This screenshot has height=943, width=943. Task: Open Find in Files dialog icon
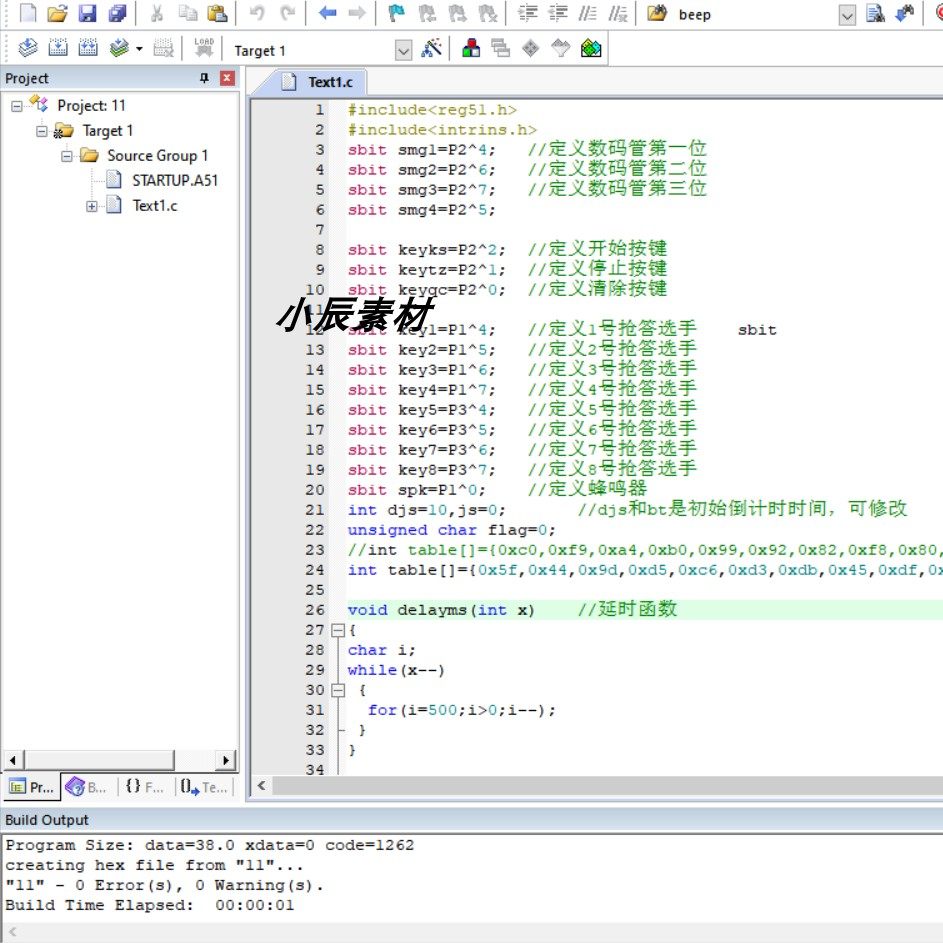click(x=657, y=13)
